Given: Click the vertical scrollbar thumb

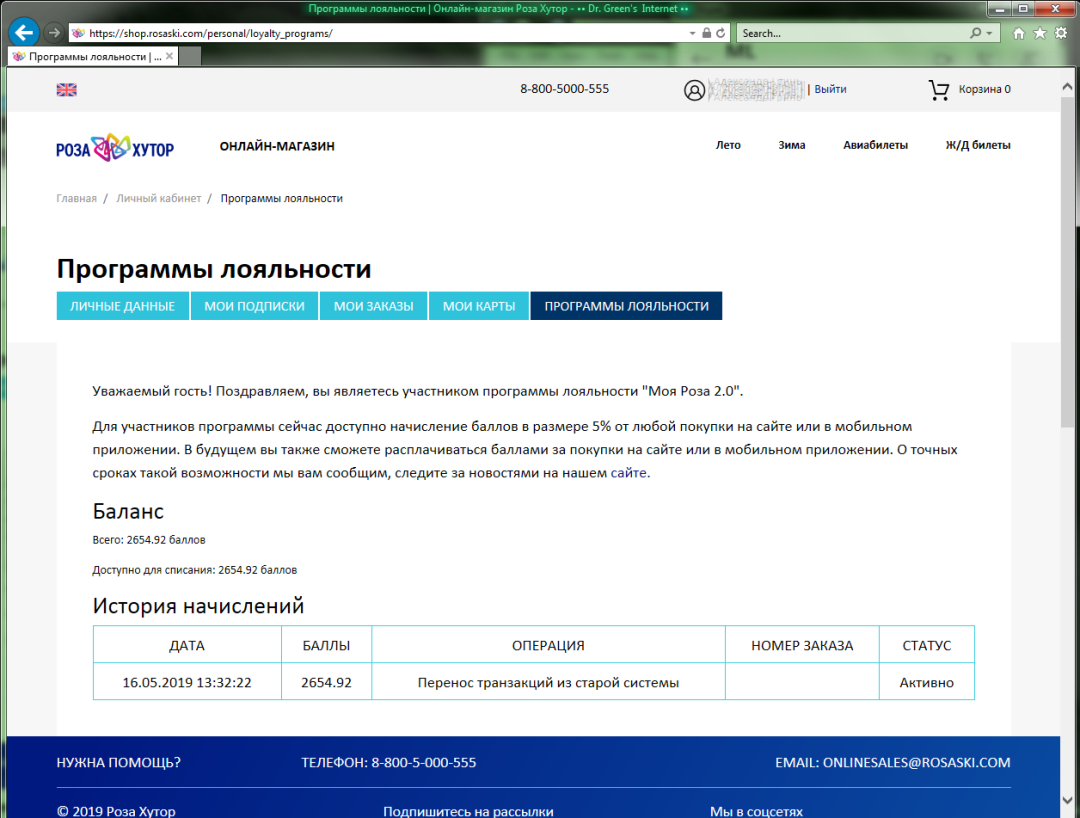Looking at the screenshot, I should tap(1067, 262).
